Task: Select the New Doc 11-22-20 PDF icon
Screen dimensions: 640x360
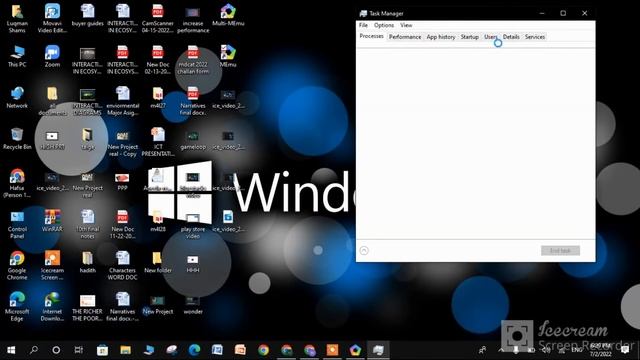Action: (122, 224)
